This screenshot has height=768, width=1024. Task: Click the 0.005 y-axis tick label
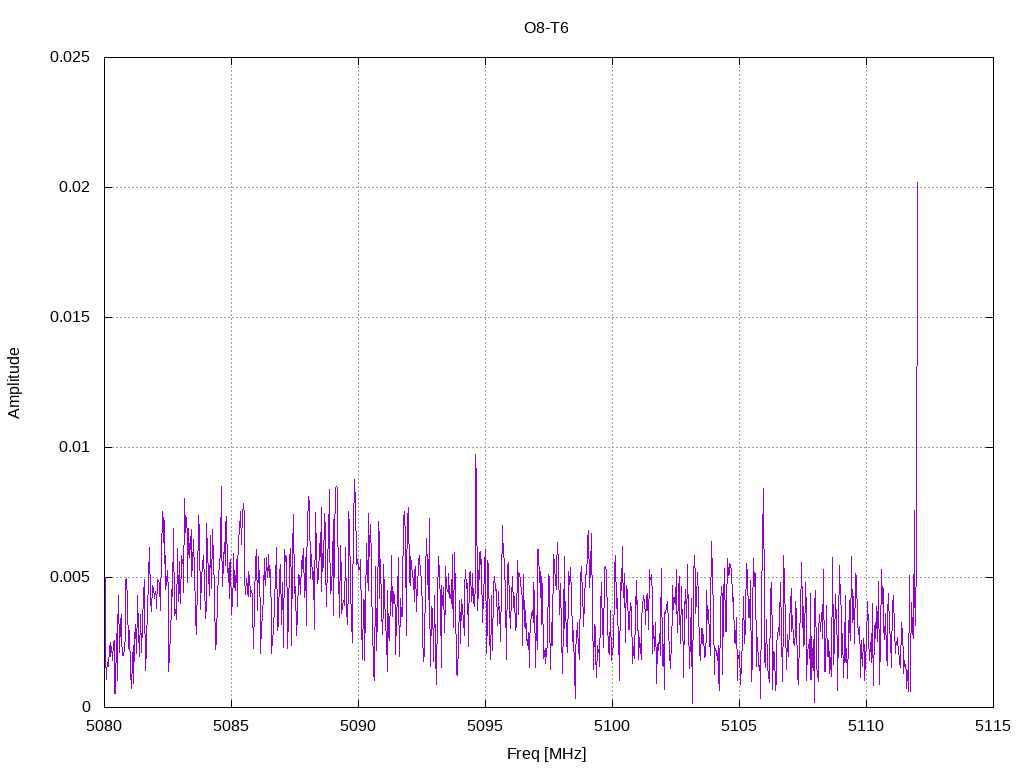click(x=70, y=577)
